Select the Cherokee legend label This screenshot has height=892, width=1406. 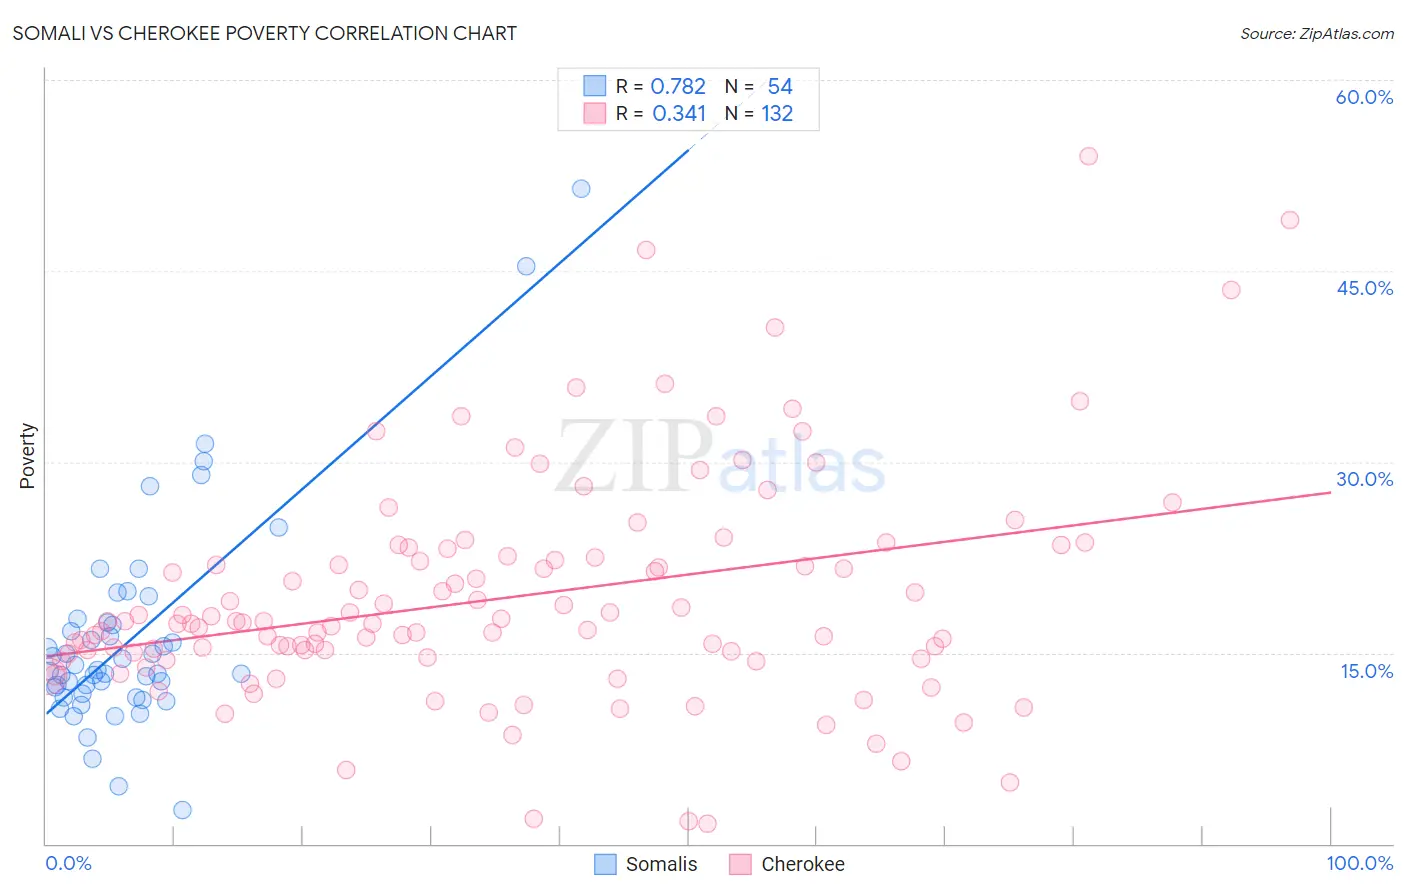pyautogui.click(x=803, y=864)
